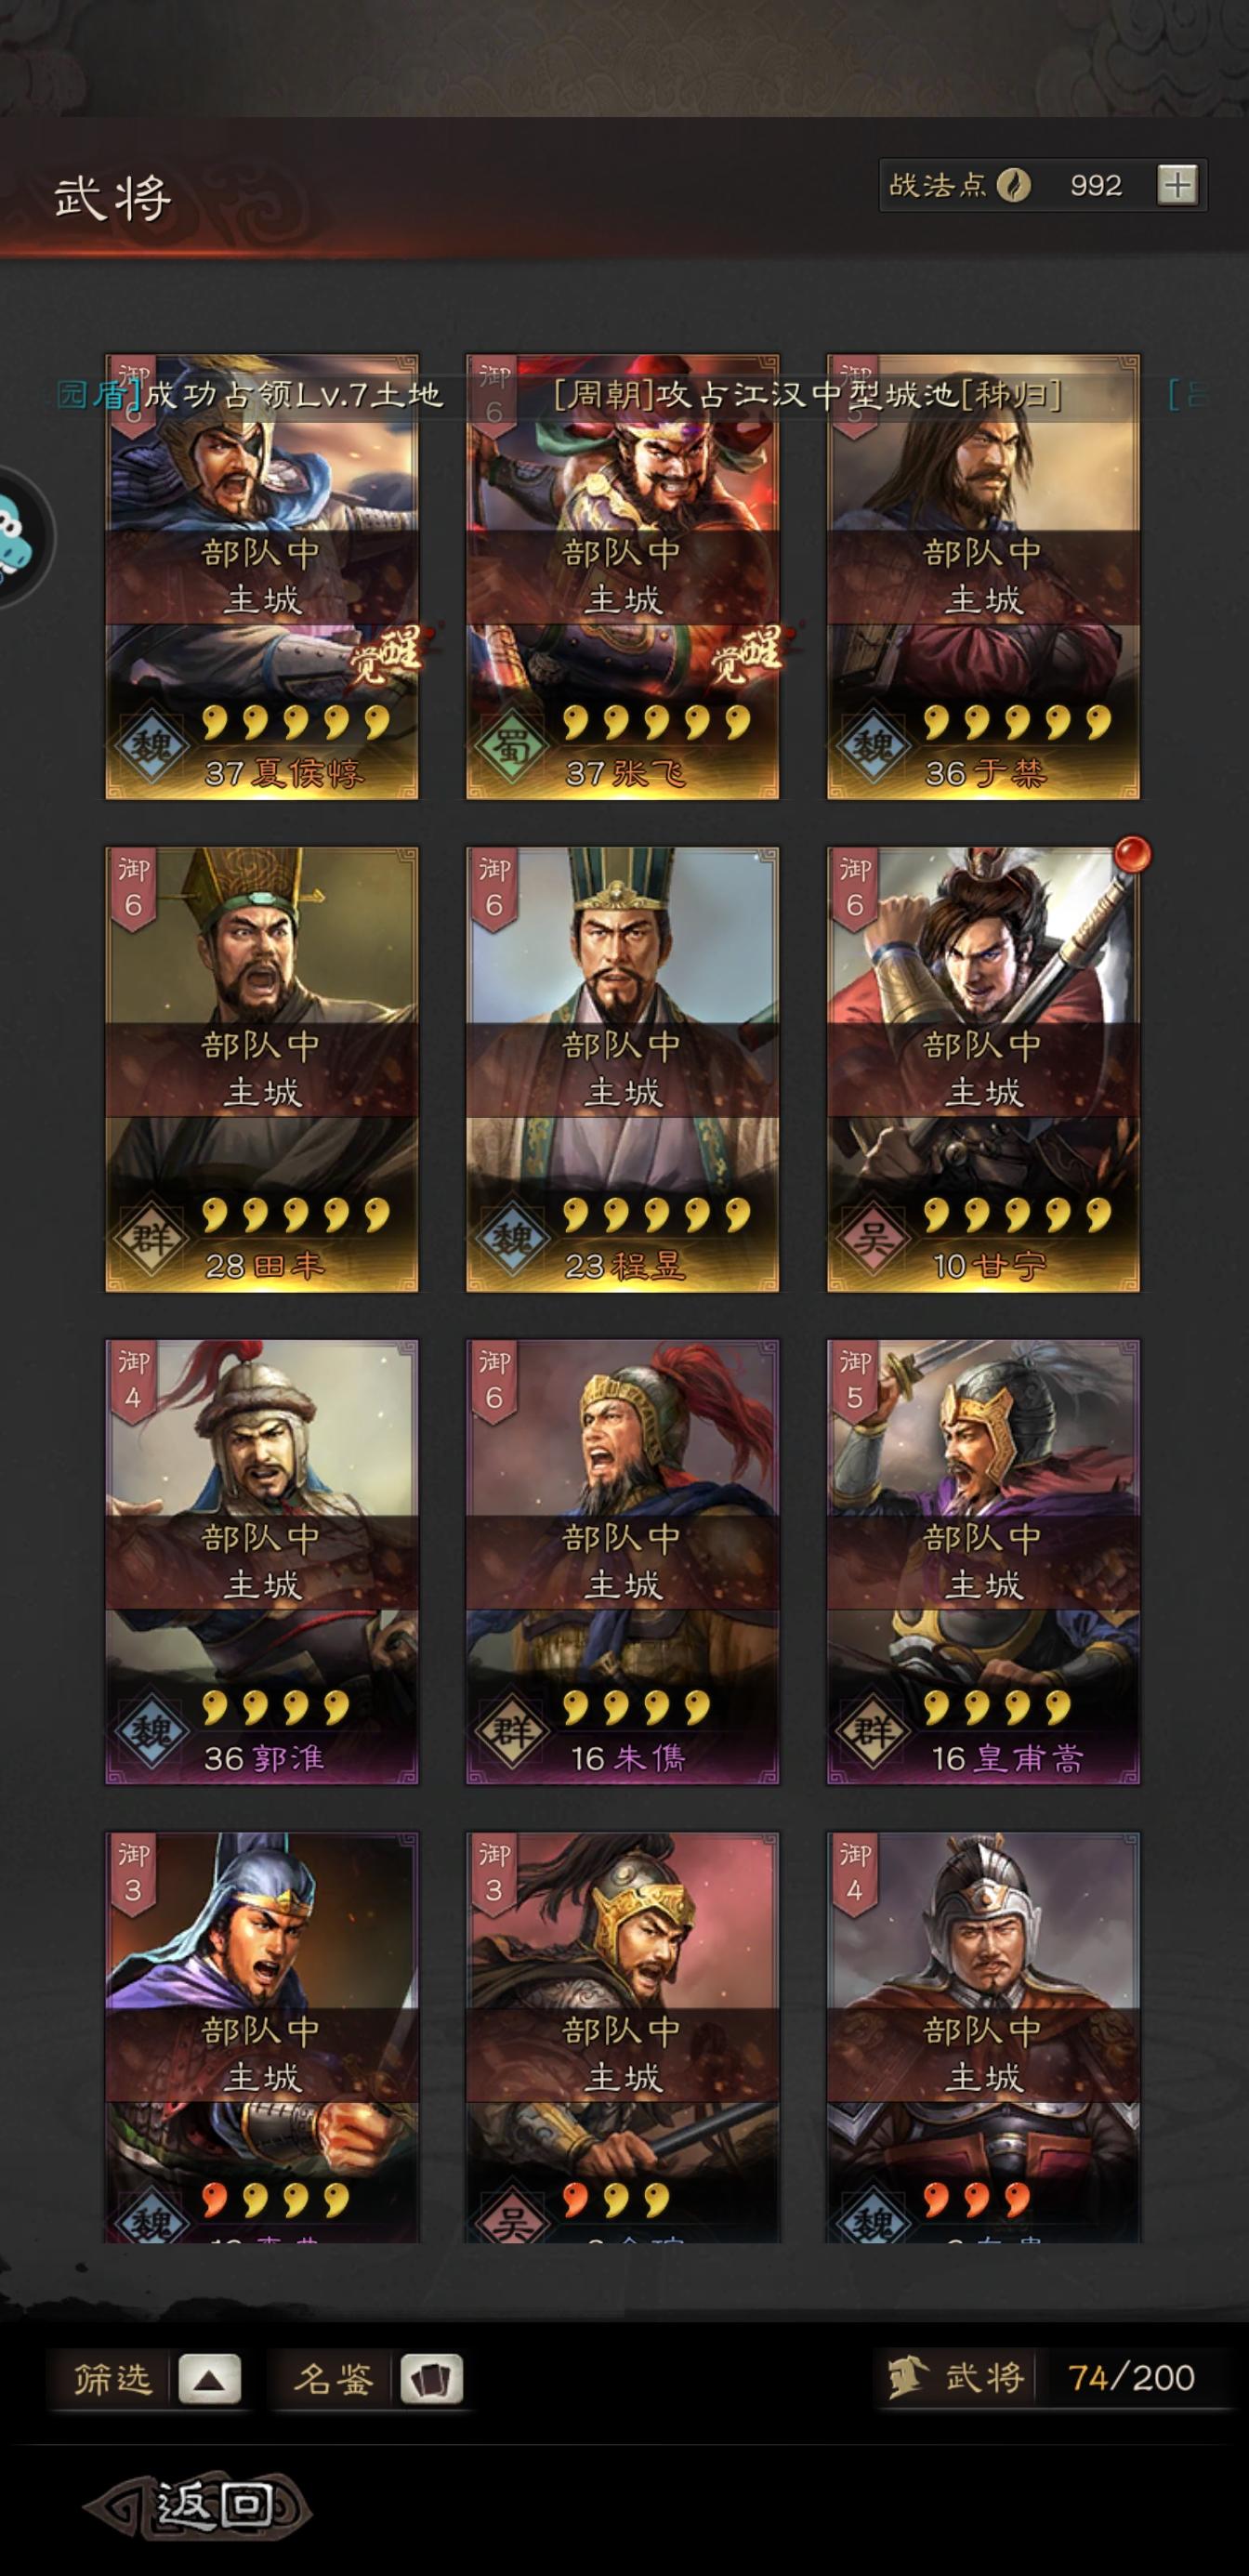Go back with the 返回 button
The width and height of the screenshot is (1249, 2576).
pyautogui.click(x=198, y=2505)
